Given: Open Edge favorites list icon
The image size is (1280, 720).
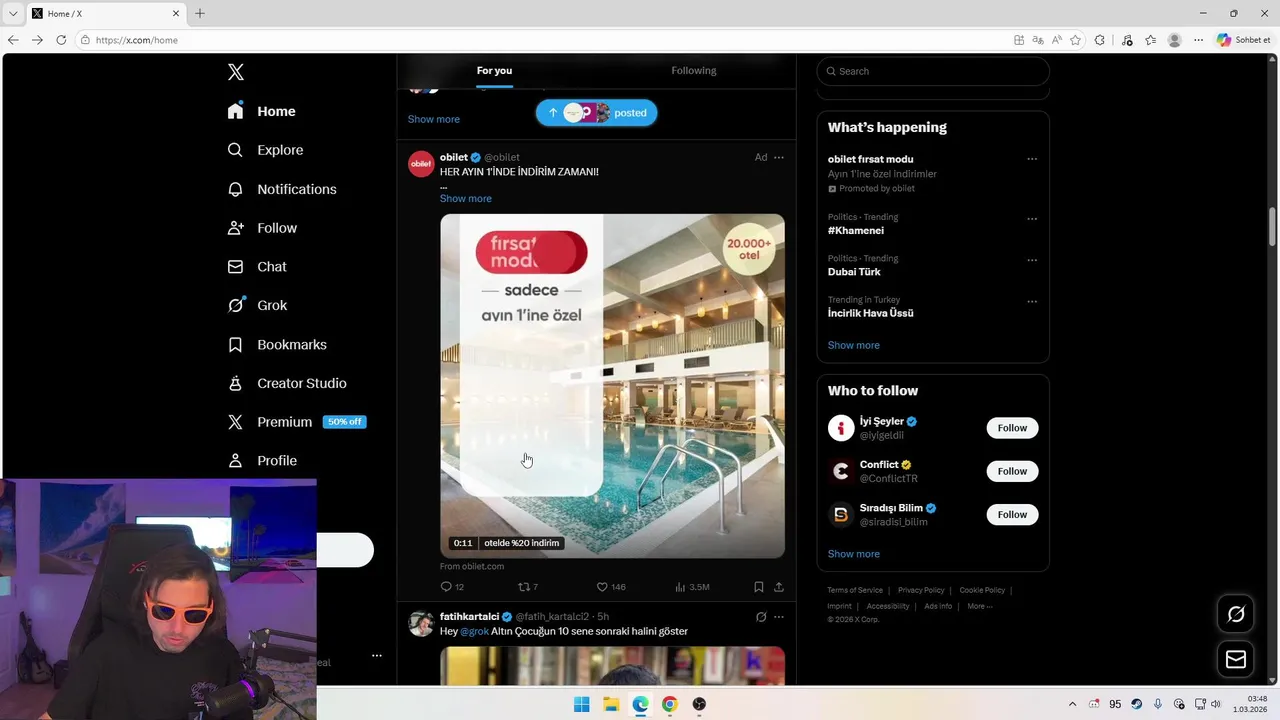Looking at the screenshot, I should (x=1151, y=40).
